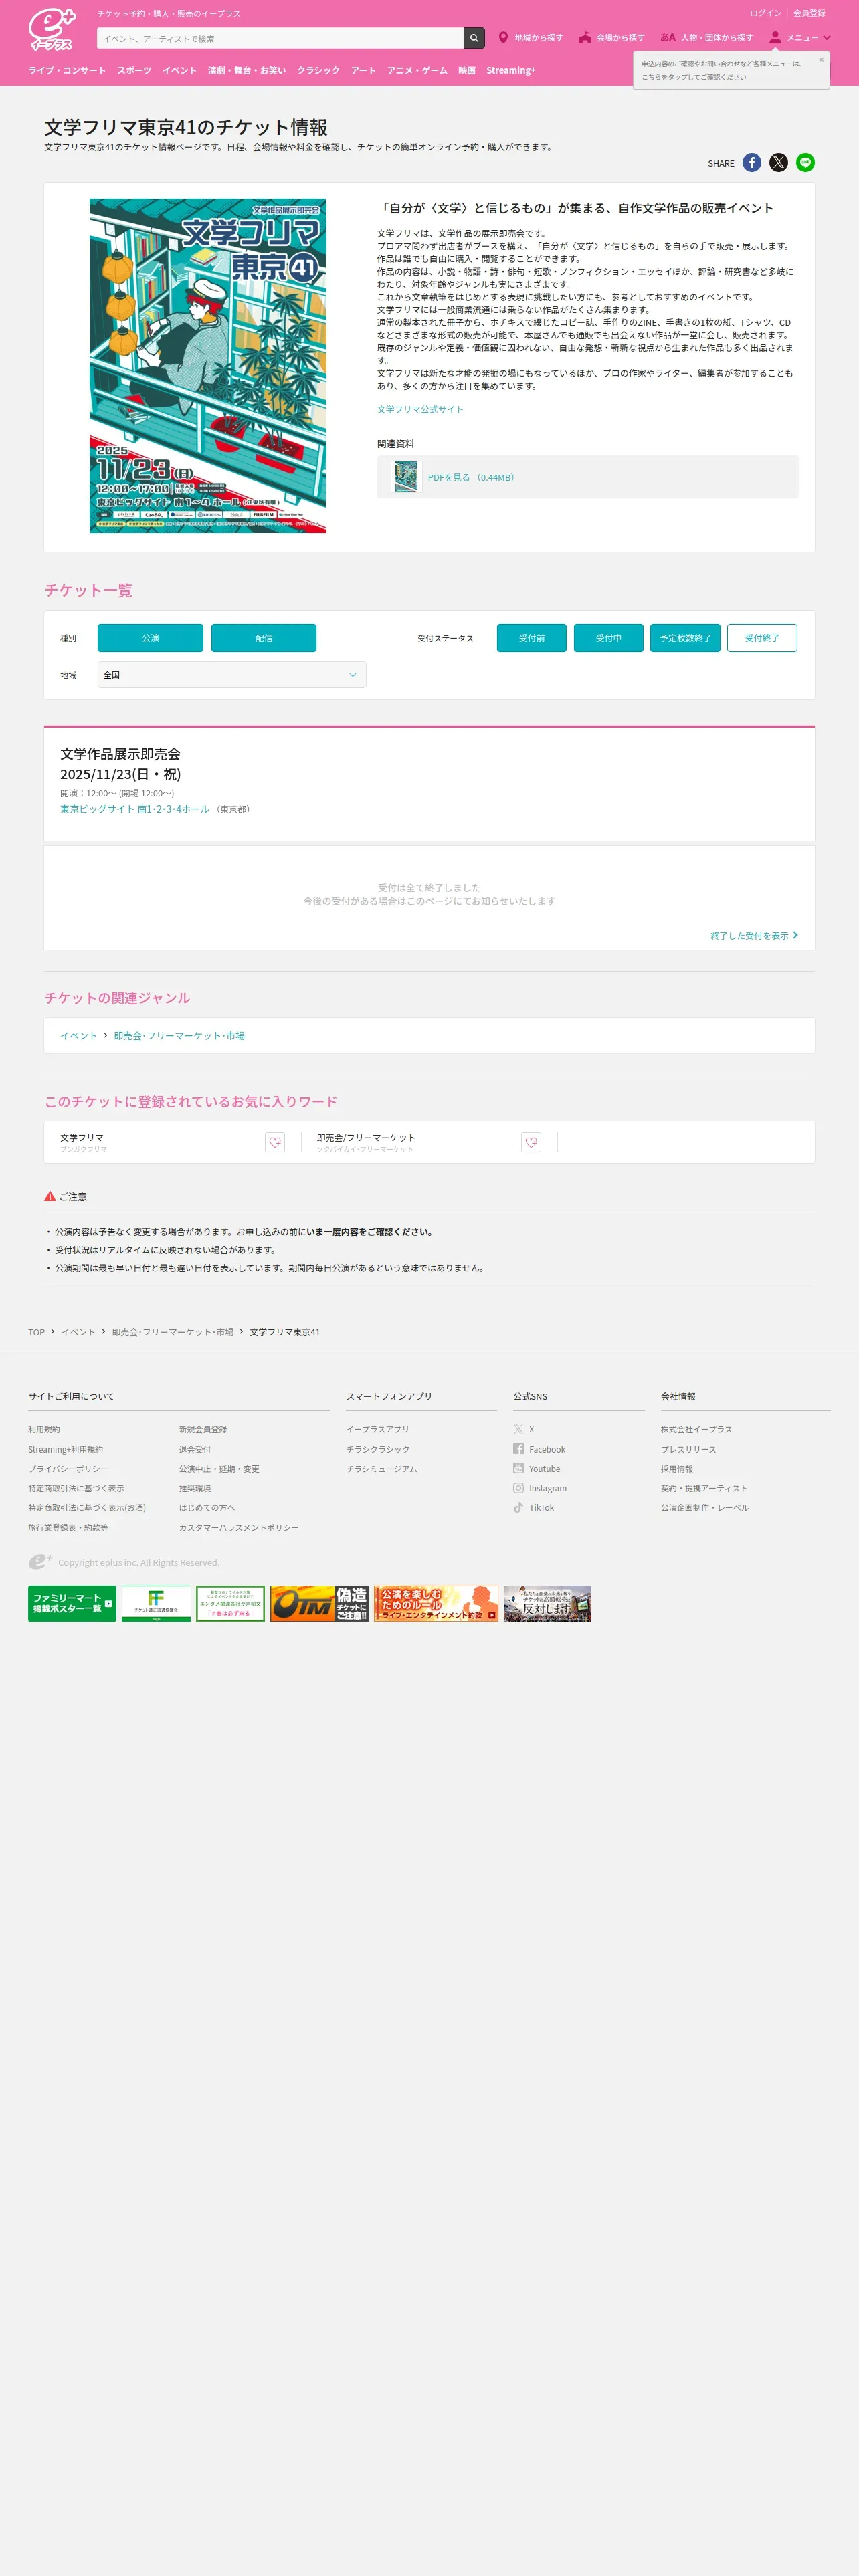Open 文学フリマ公式サイト link
The image size is (859, 2576).
pyautogui.click(x=420, y=409)
